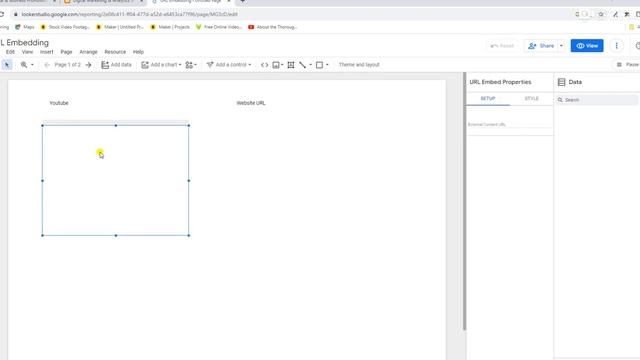Screen dimensions: 640x360
Task: Open the Insert menu
Action: 47,52
